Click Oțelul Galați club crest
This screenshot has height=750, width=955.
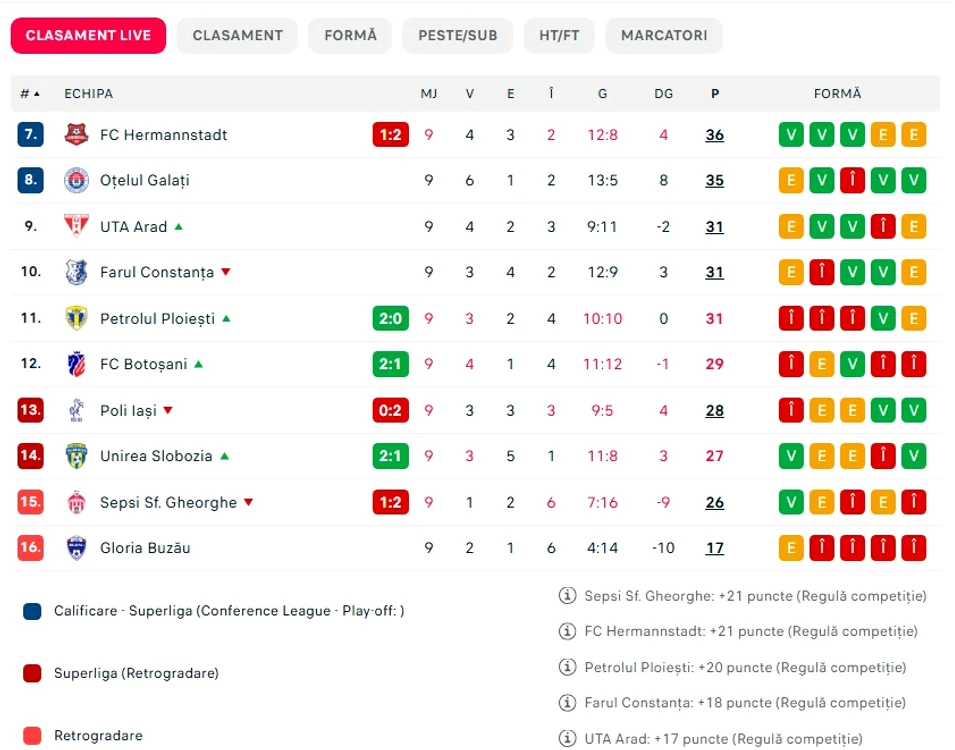76,180
